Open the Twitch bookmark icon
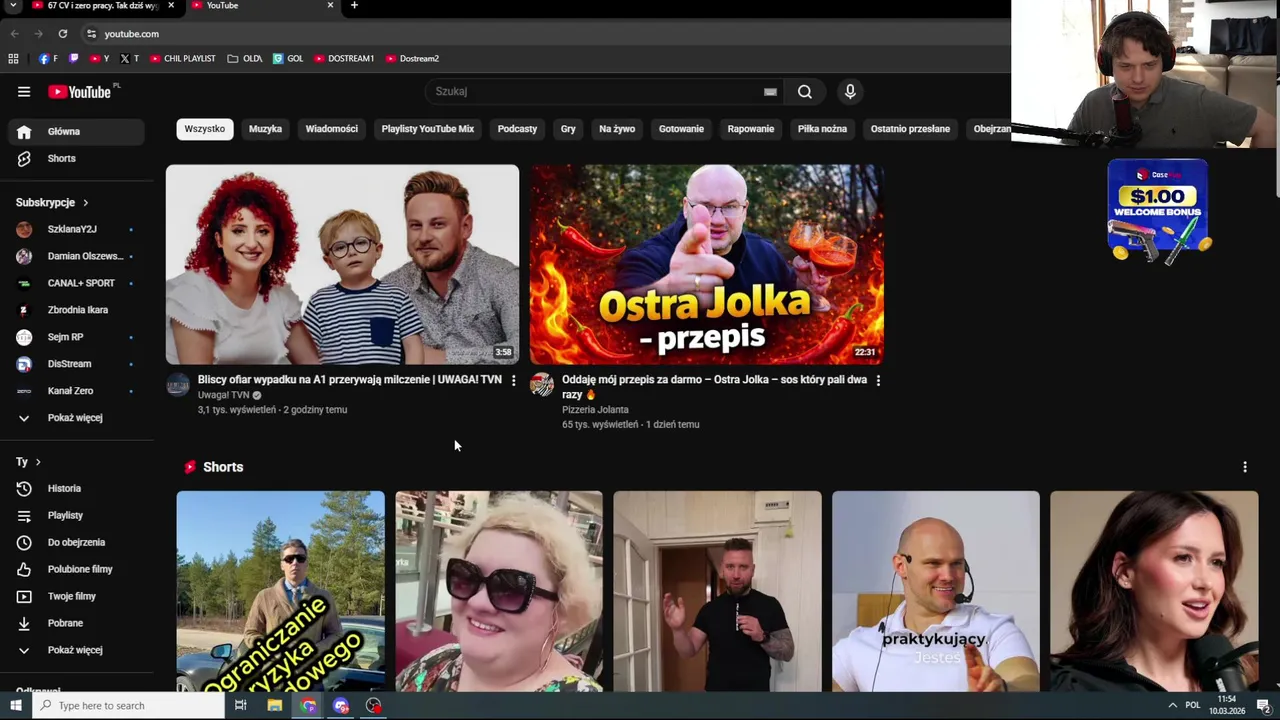 pos(73,59)
